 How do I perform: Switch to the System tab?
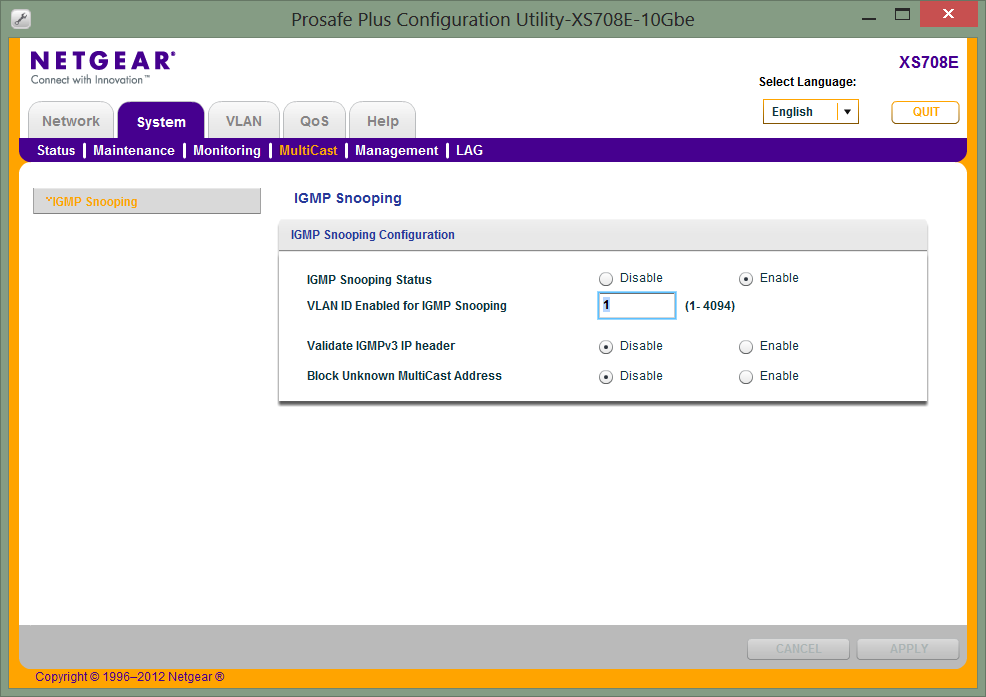[x=161, y=121]
